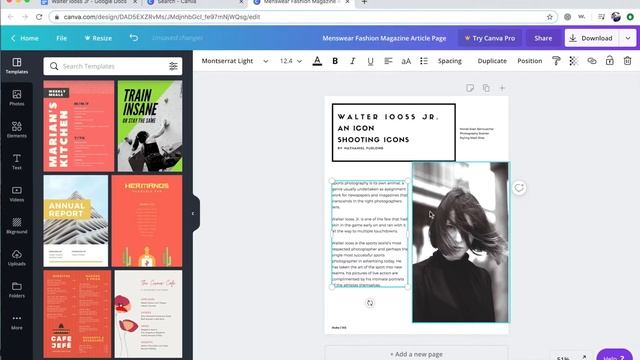Click the Download button
This screenshot has width=640, height=360.
[x=592, y=38]
